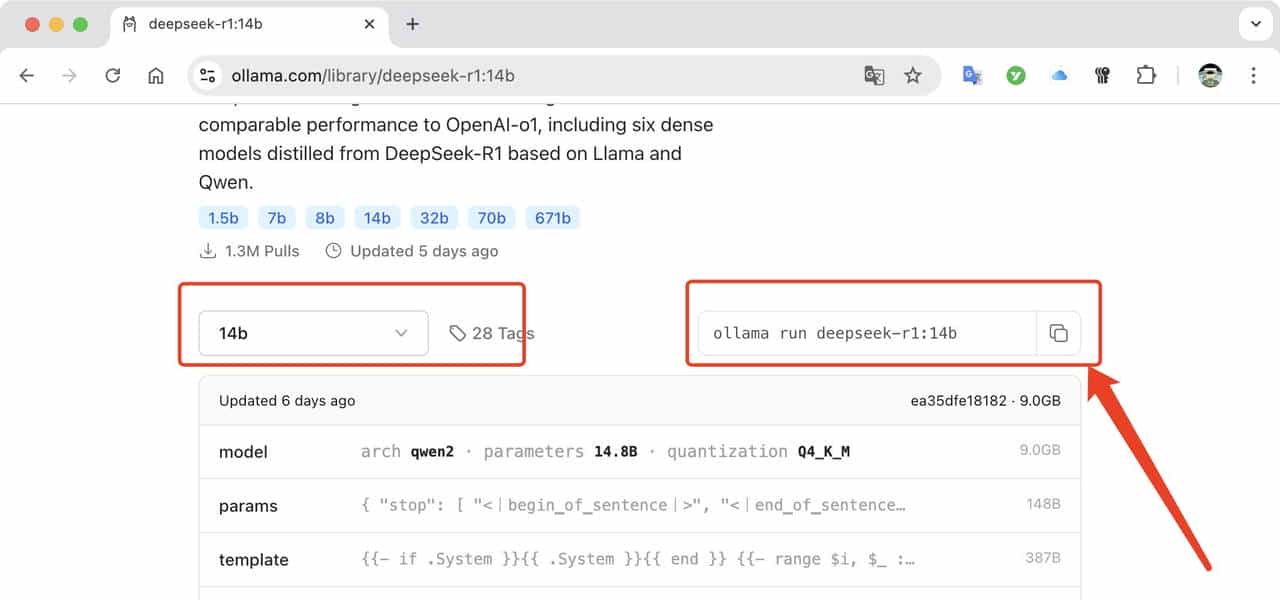The height and width of the screenshot is (600, 1280).
Task: Click the quantization Q4_K_M text
Action: 758,451
